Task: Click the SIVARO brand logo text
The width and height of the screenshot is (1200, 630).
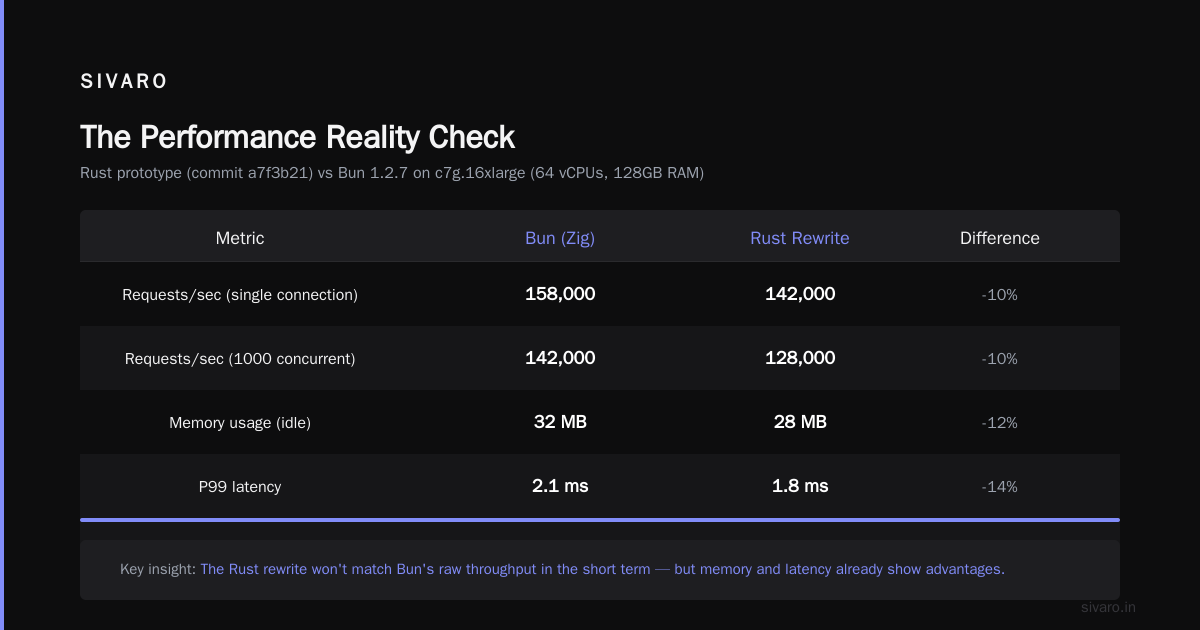Action: [124, 82]
